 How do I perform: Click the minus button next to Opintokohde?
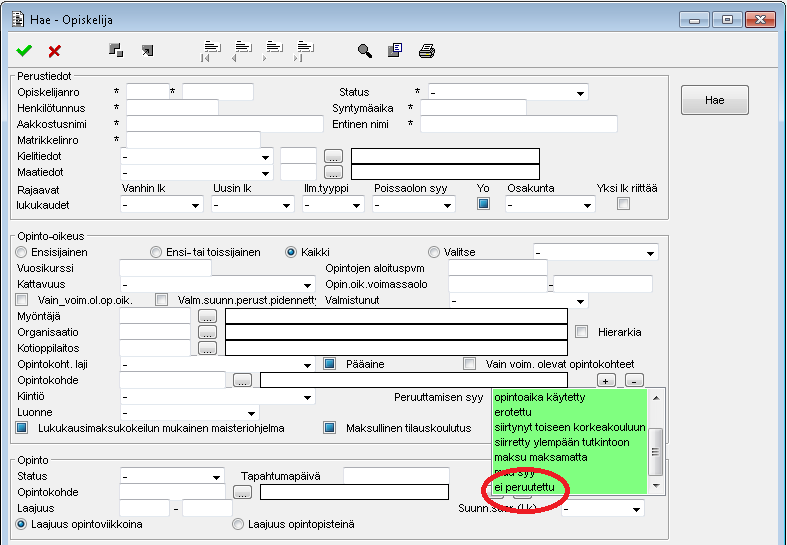pyautogui.click(x=634, y=381)
